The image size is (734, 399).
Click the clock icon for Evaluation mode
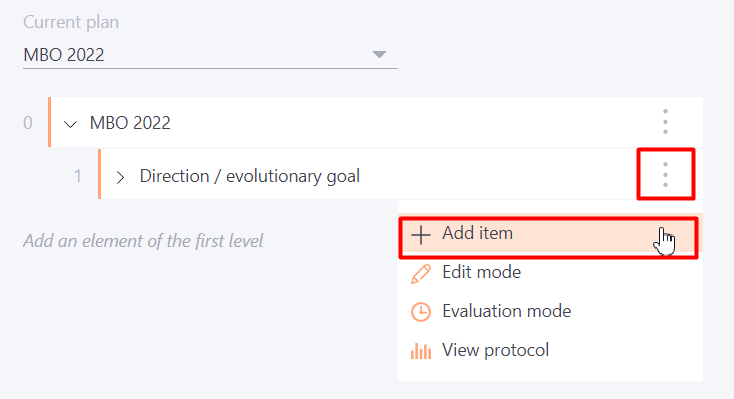click(421, 312)
